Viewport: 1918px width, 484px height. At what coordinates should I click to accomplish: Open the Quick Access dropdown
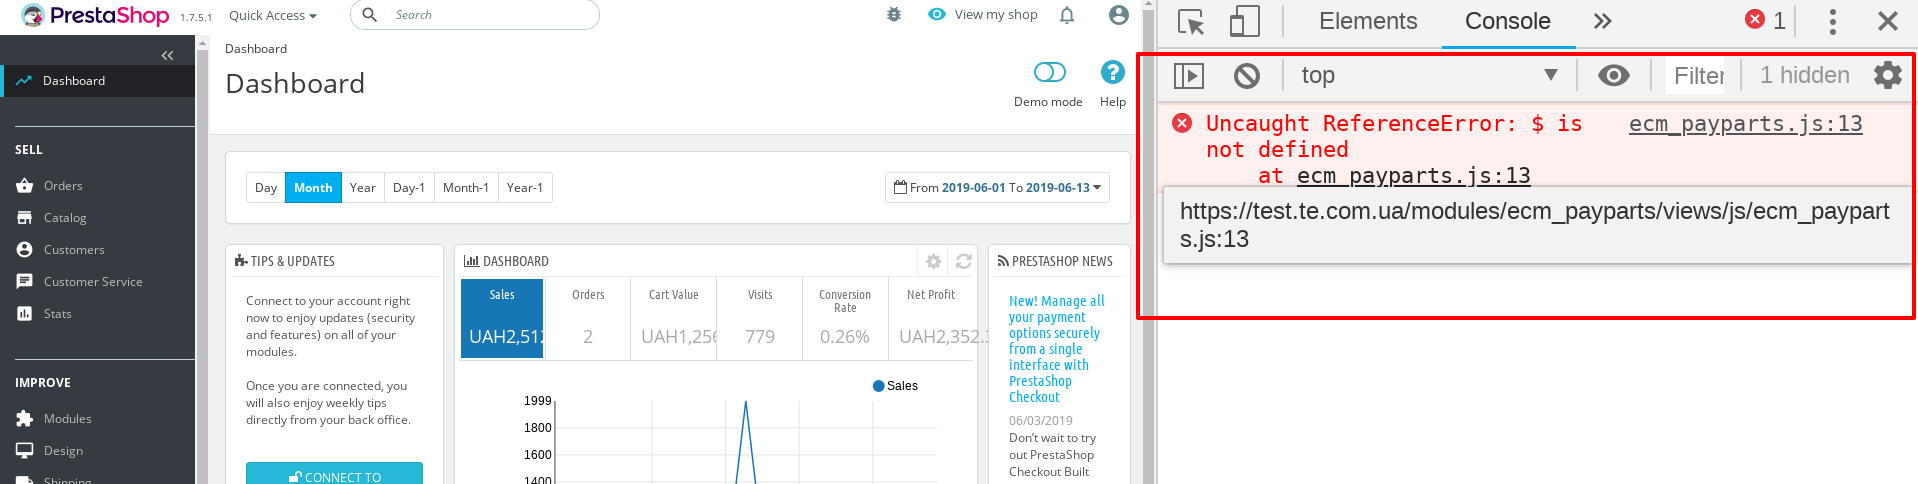click(272, 15)
